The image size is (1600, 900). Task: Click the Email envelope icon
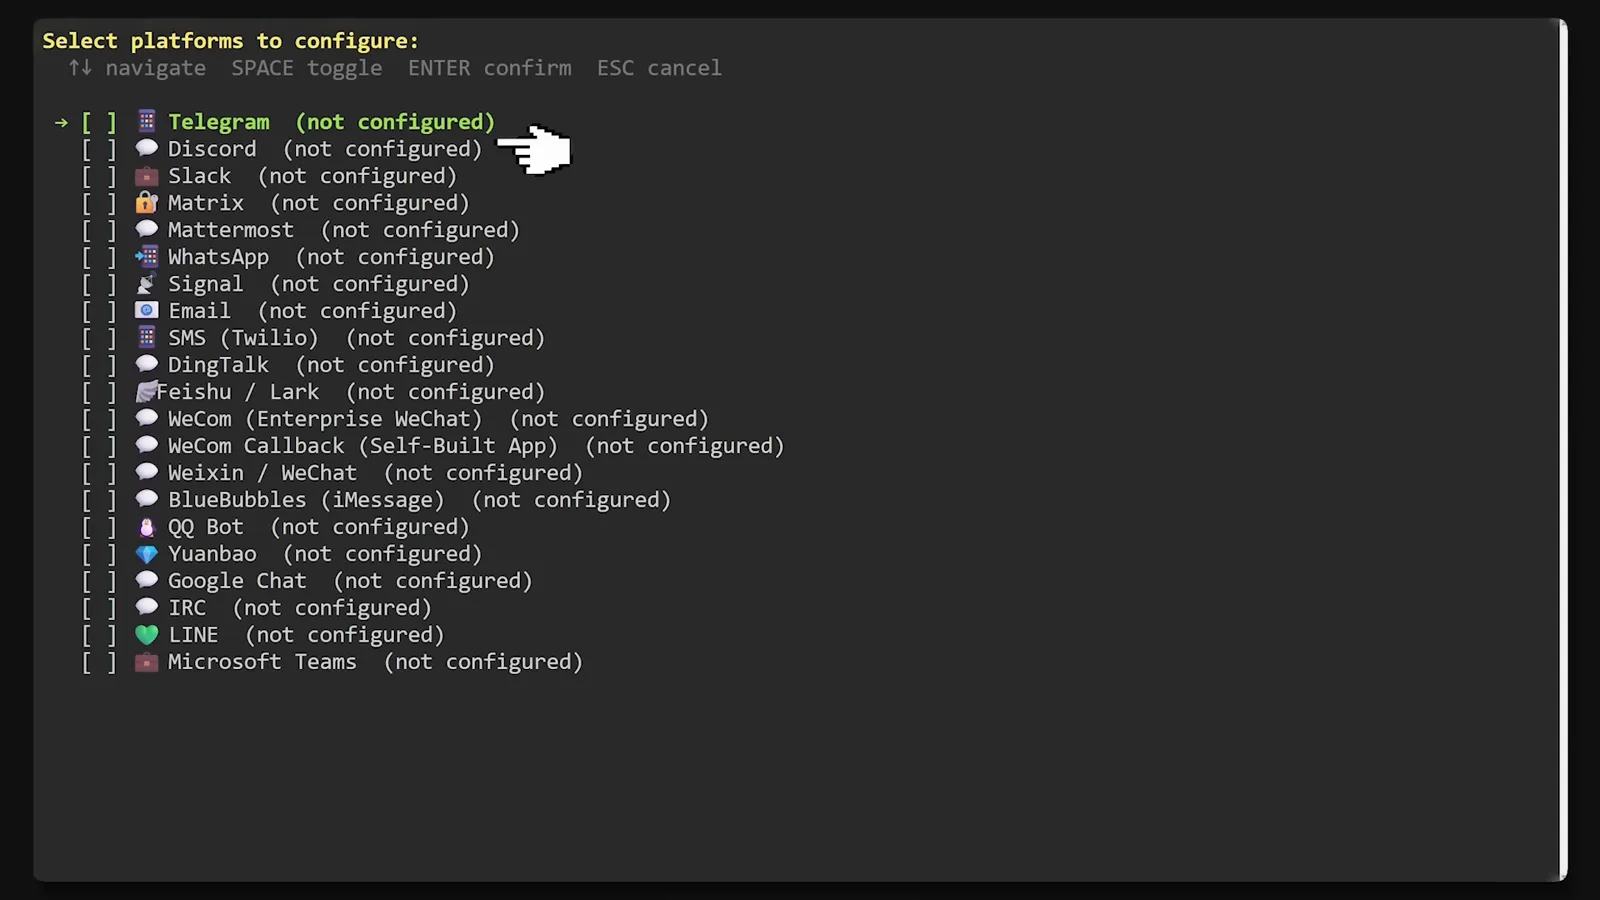tap(147, 310)
